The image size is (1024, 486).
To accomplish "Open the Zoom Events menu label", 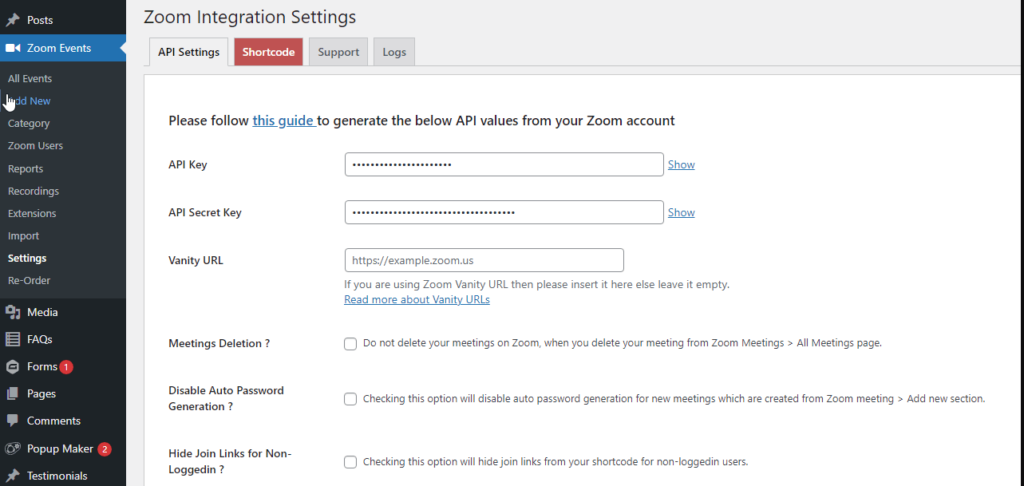I will 59,48.
